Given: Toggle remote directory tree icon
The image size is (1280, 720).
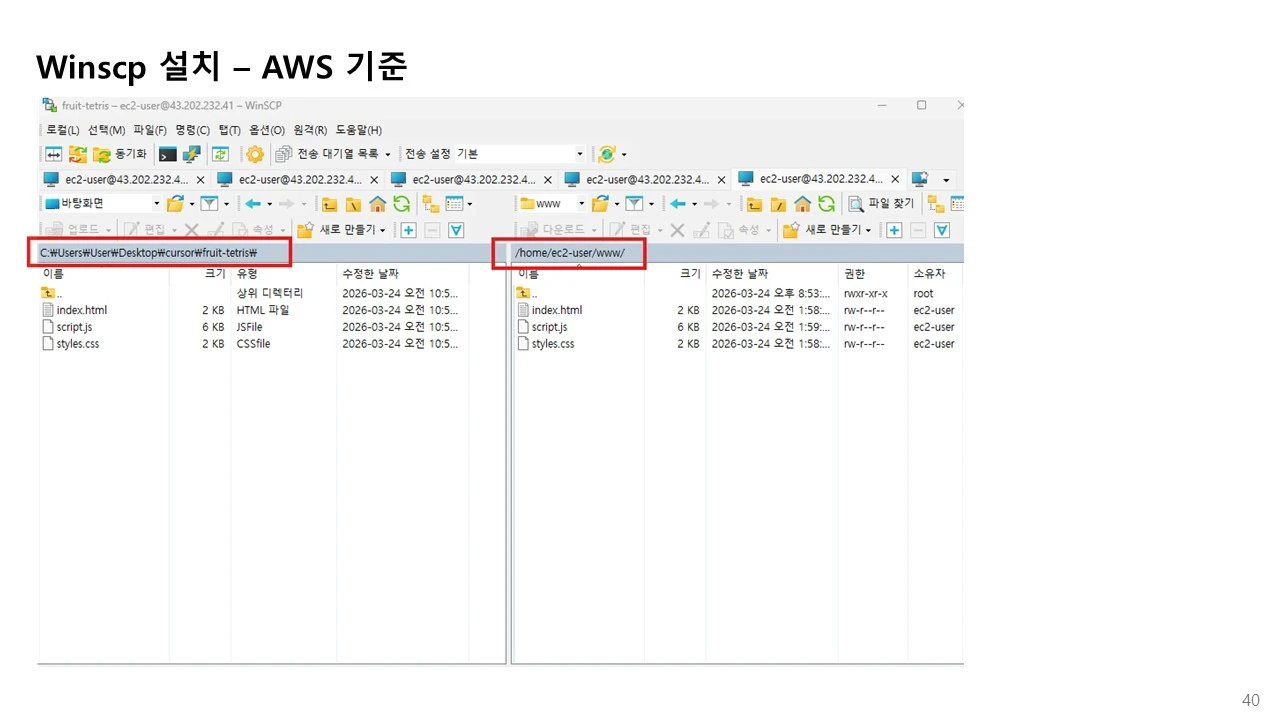Looking at the screenshot, I should [936, 204].
